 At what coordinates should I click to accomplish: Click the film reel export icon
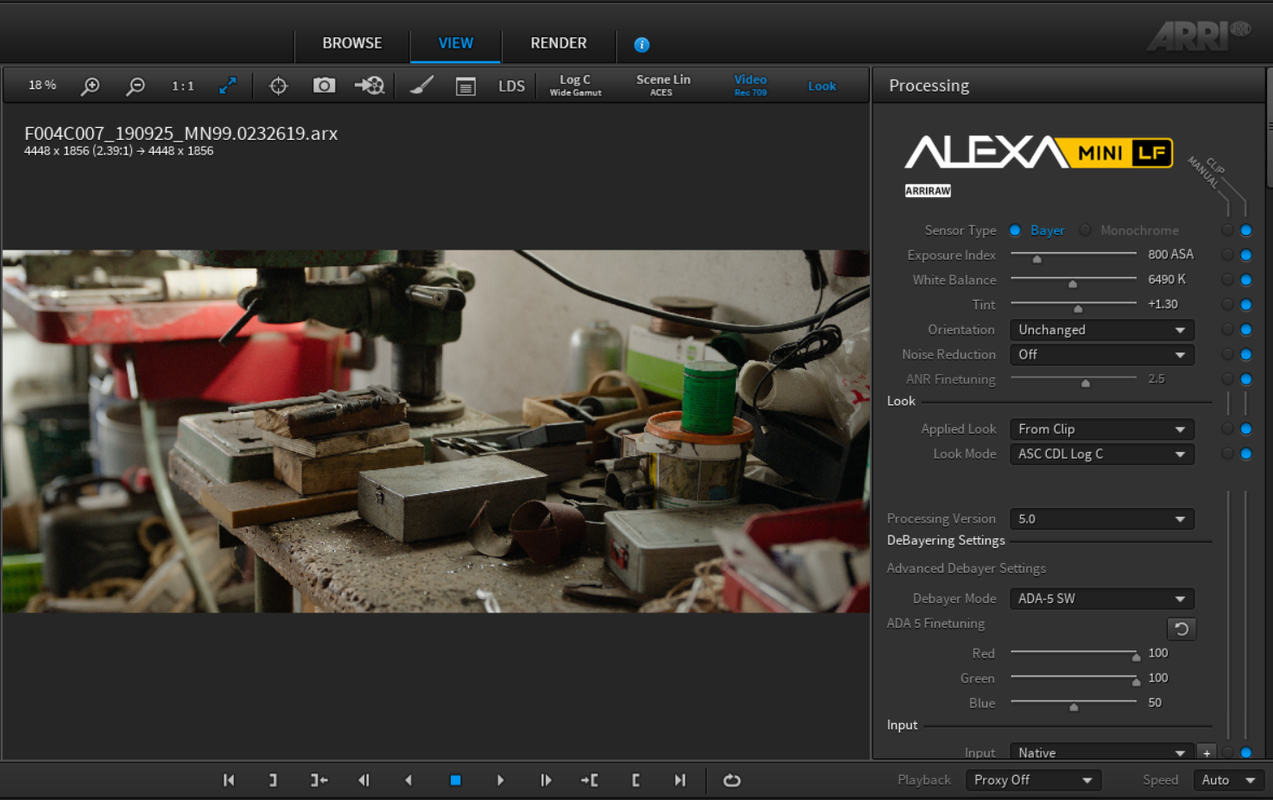click(x=369, y=86)
